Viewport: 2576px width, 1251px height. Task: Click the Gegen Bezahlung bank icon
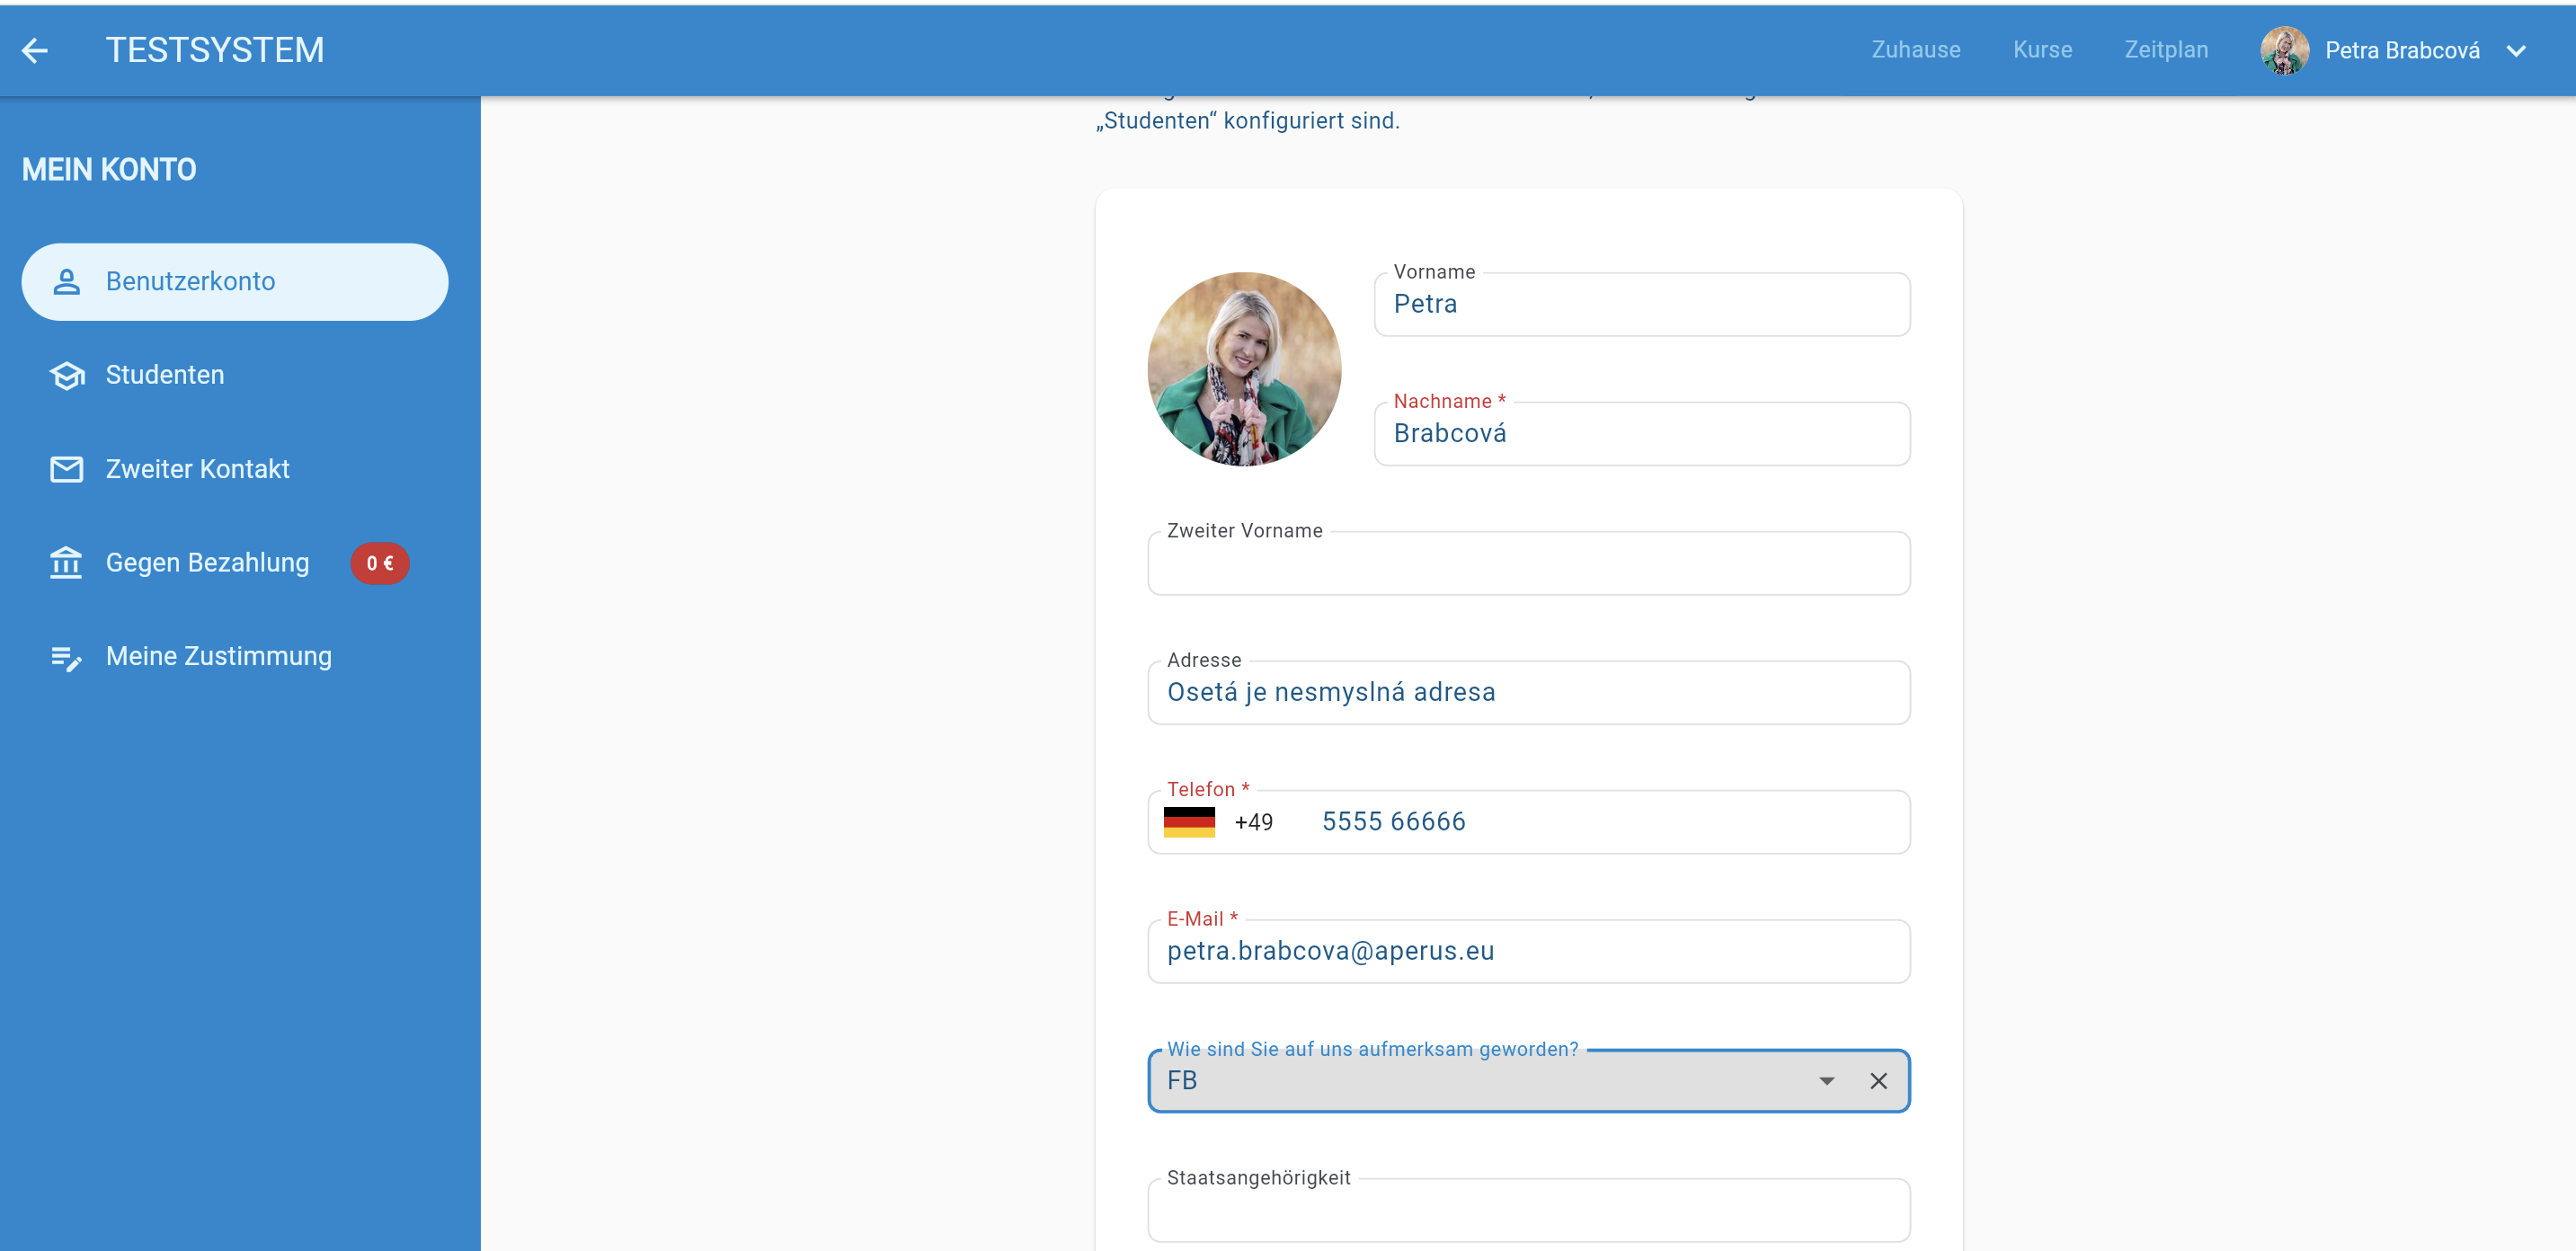click(67, 563)
